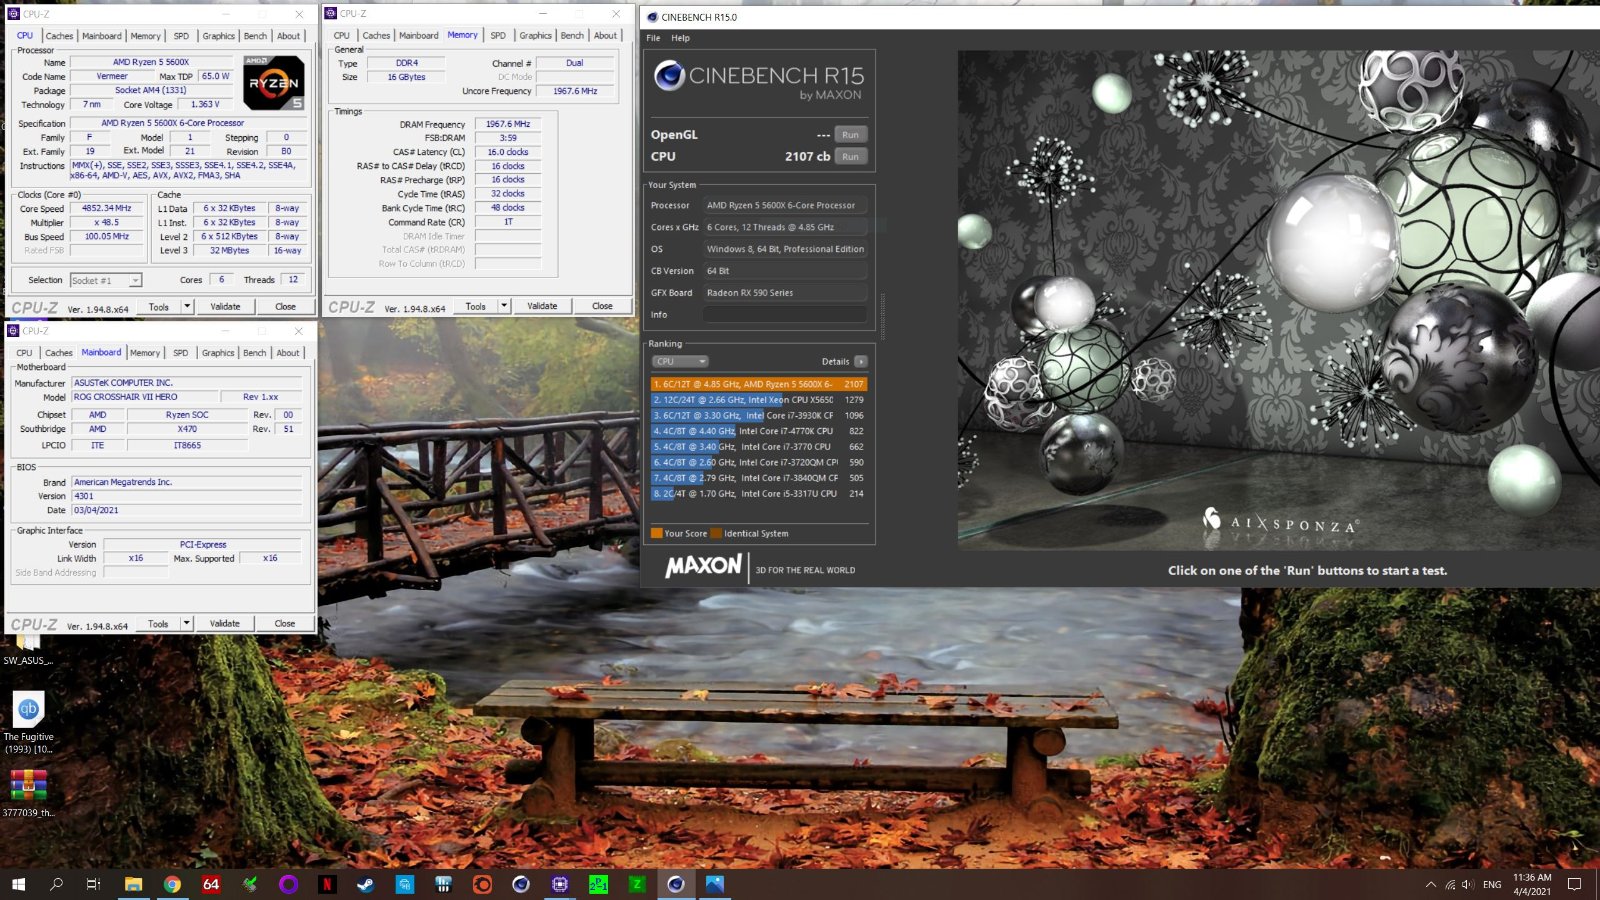
Task: Open Graphics tab in CPU-Z Memory window
Action: tap(535, 35)
